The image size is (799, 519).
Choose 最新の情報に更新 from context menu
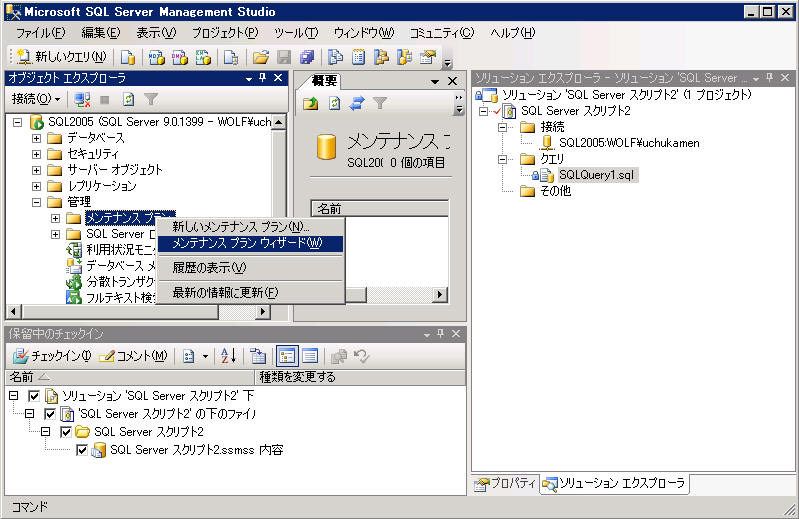pyautogui.click(x=250, y=292)
